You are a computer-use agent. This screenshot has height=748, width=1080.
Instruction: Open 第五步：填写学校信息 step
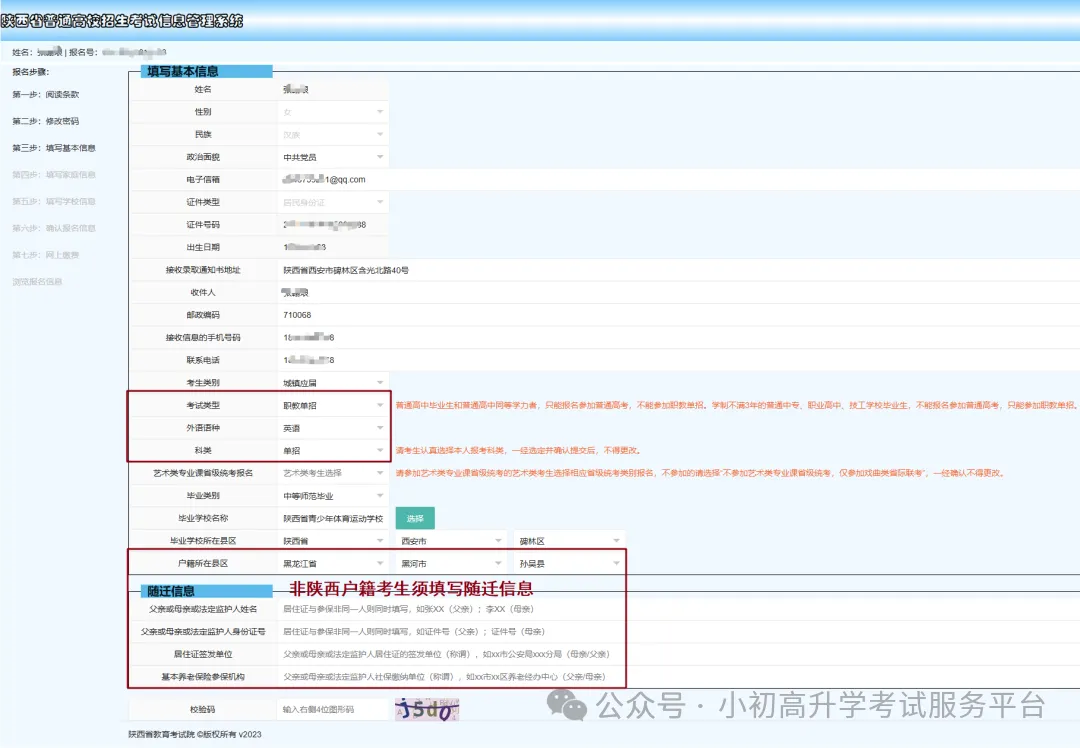(x=54, y=202)
